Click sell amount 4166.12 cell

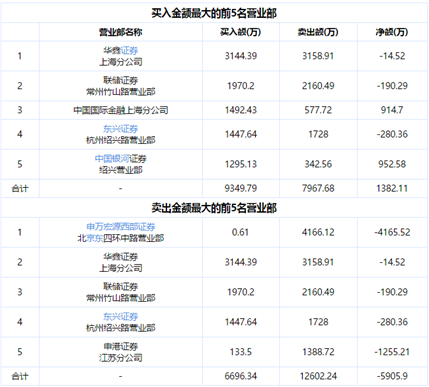coord(318,232)
